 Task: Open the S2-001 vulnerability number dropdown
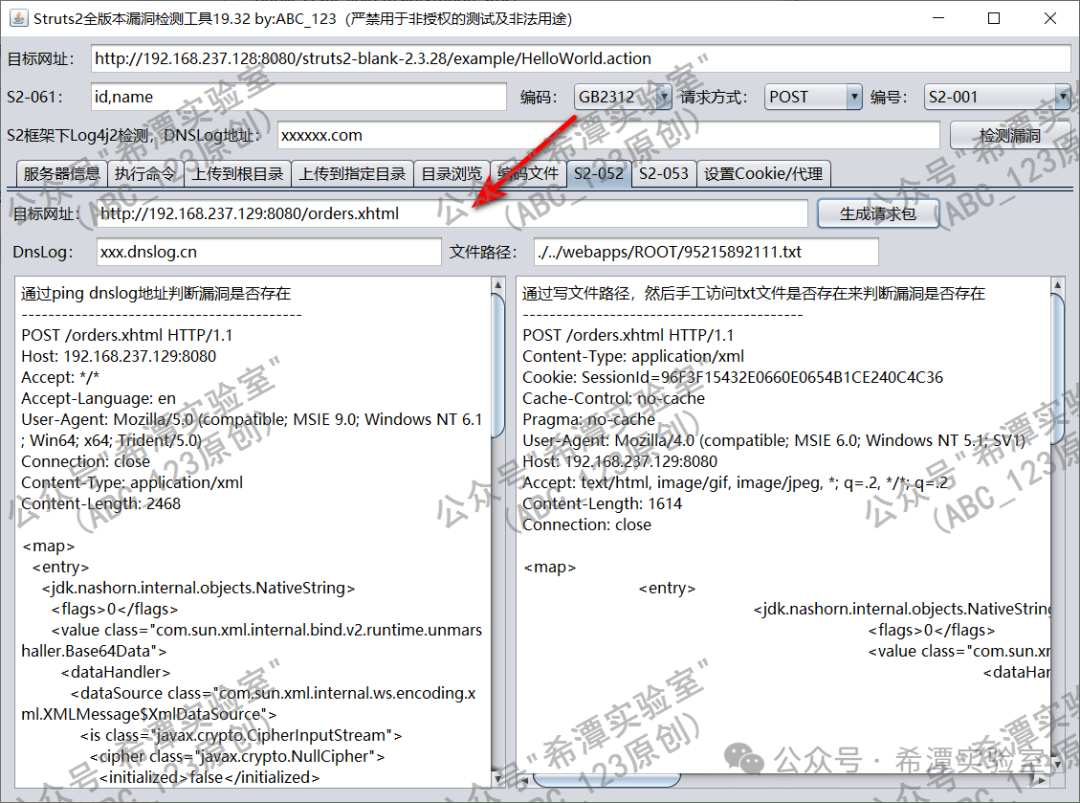point(997,97)
